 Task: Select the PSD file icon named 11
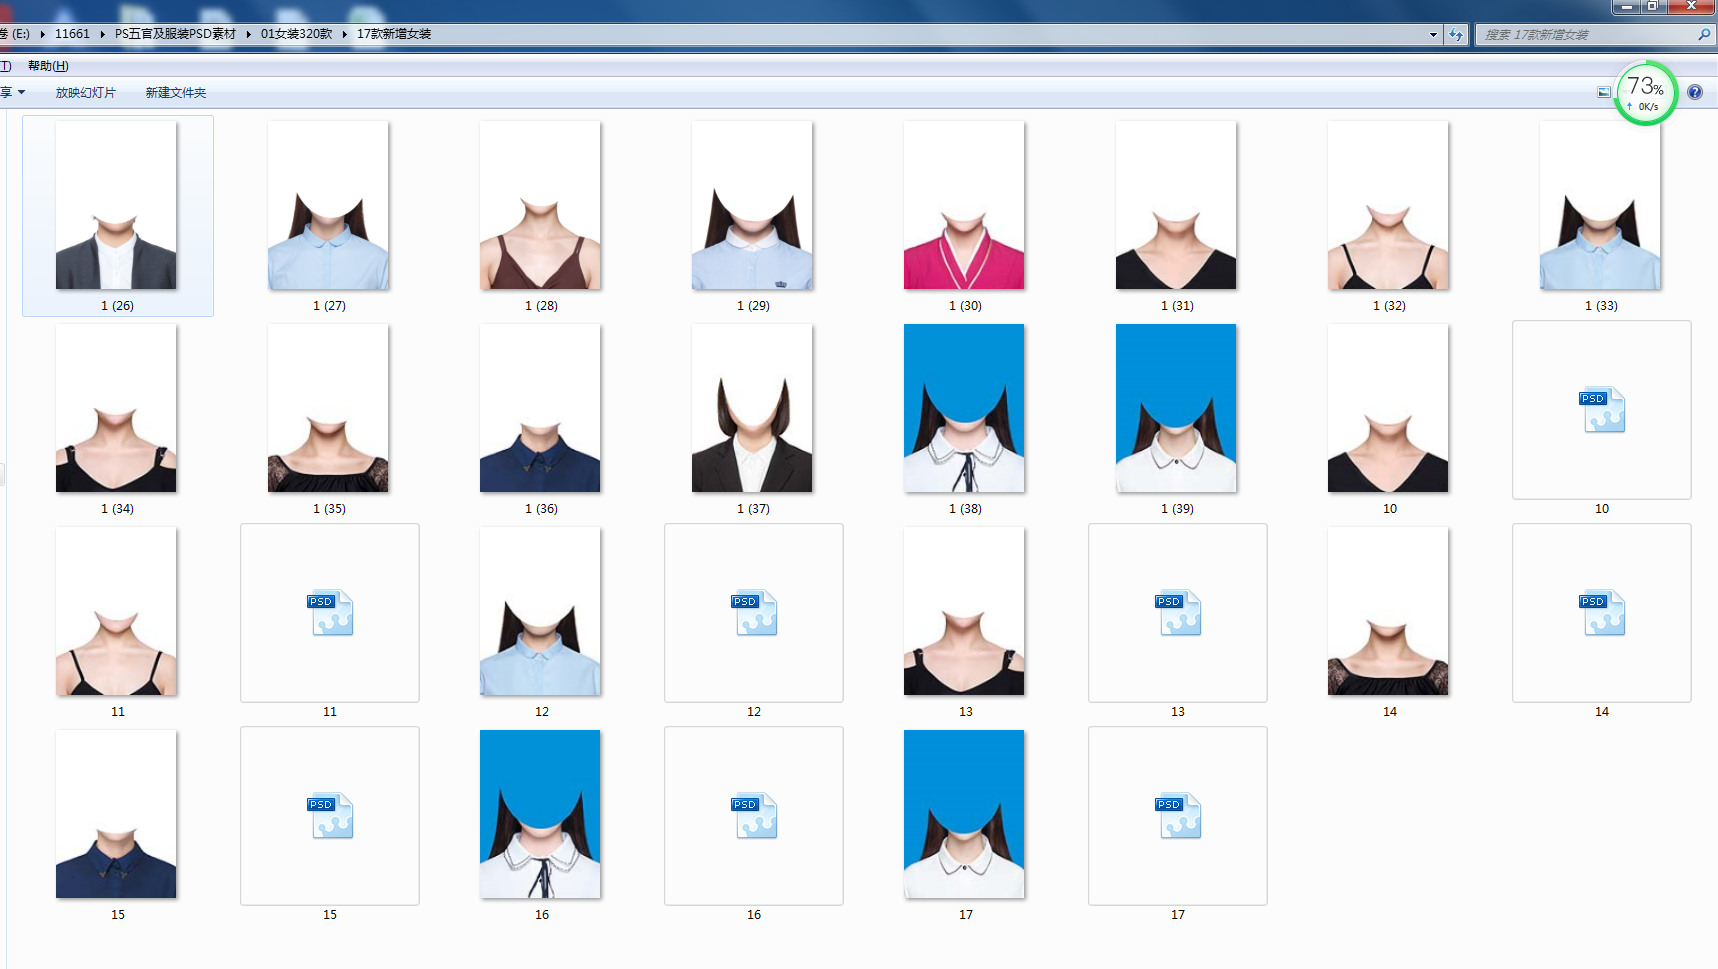(x=330, y=613)
